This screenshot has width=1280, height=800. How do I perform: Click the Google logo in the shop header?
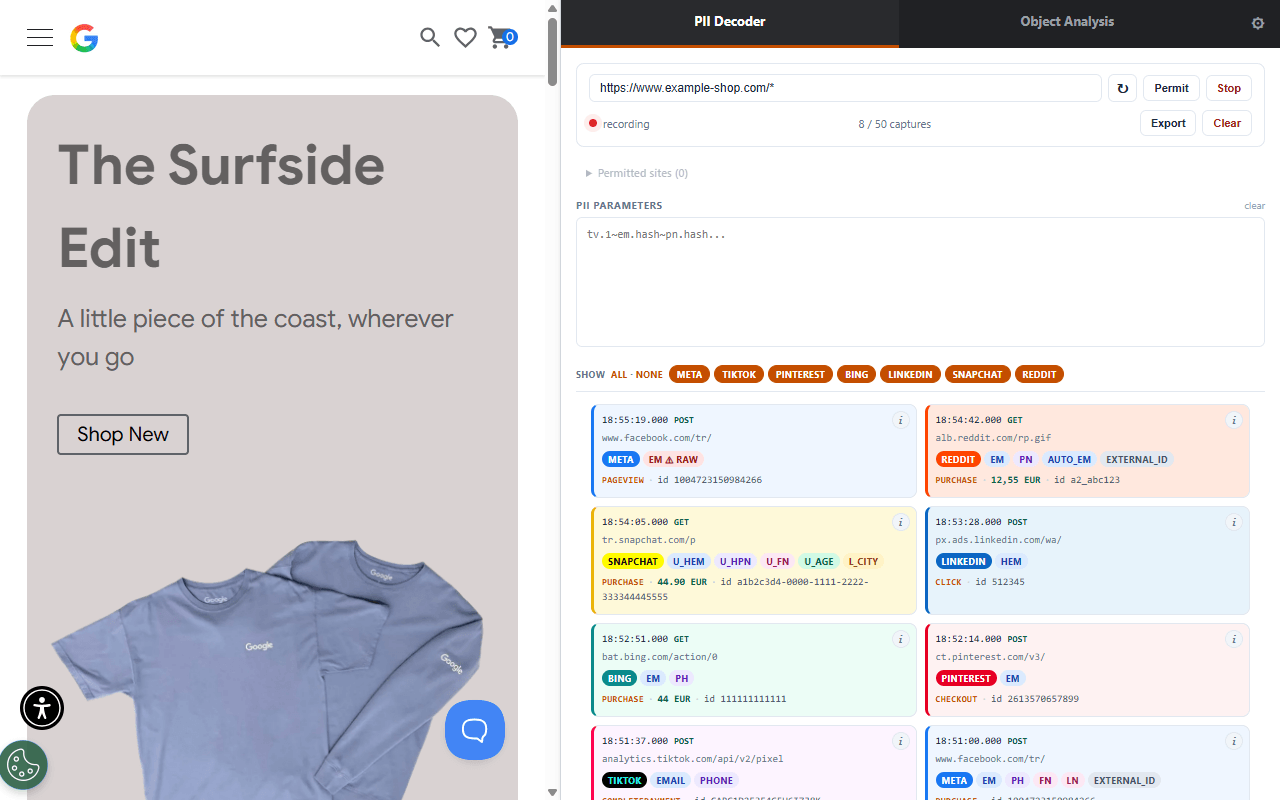(84, 38)
